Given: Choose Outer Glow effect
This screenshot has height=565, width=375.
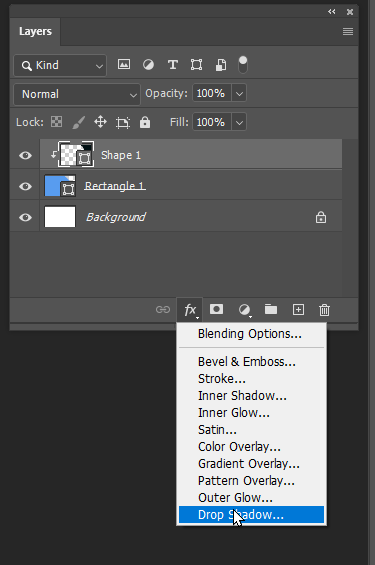Looking at the screenshot, I should [235, 497].
